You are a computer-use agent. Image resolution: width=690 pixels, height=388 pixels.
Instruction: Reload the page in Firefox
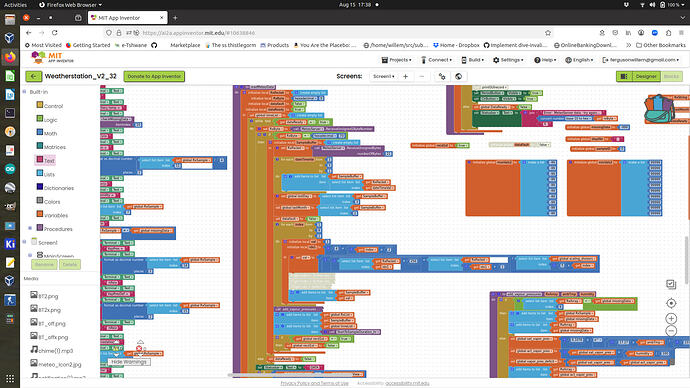point(55,33)
